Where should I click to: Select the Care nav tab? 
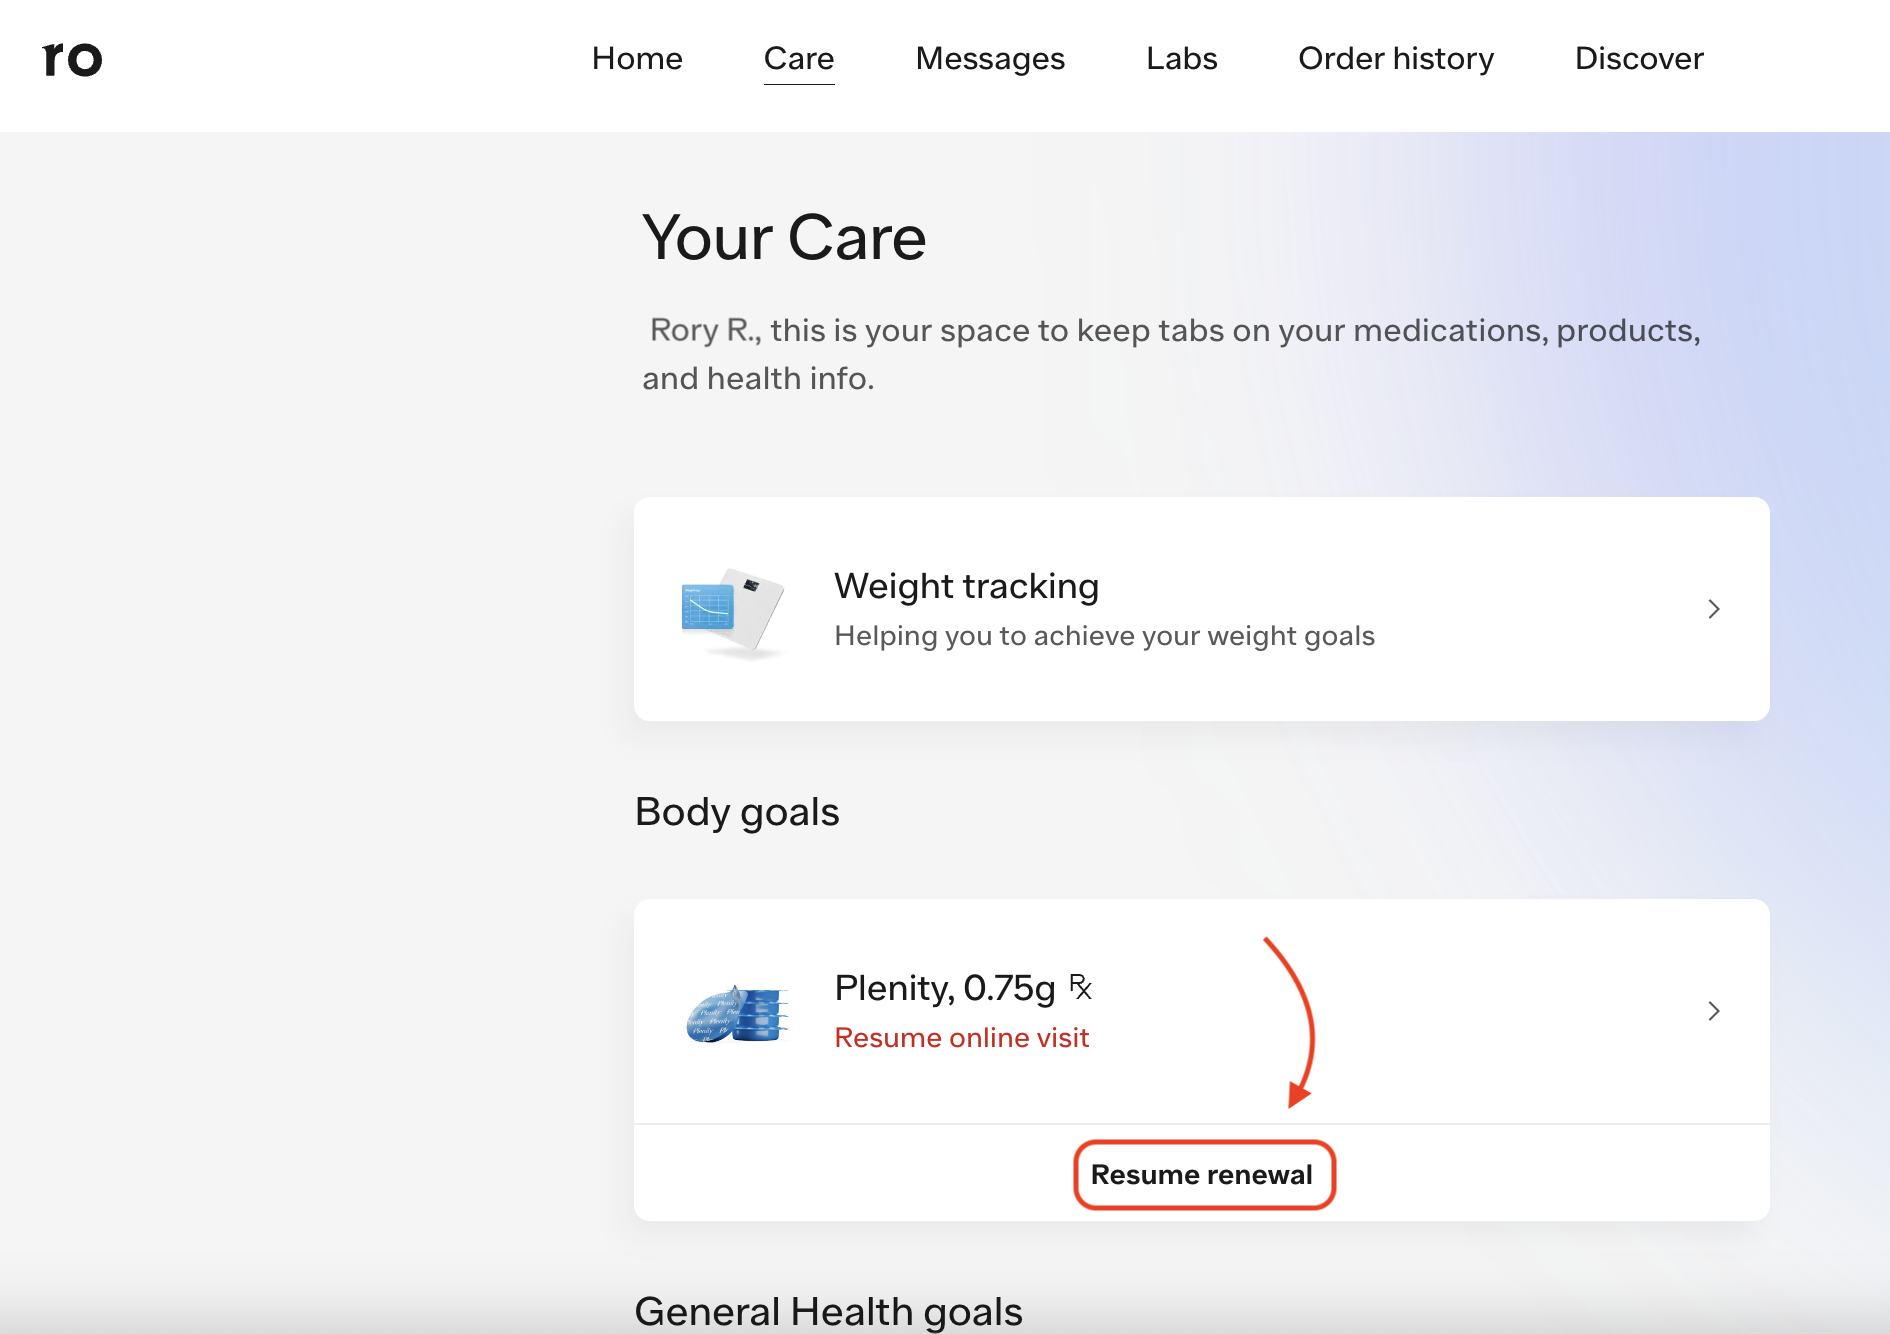coord(799,59)
